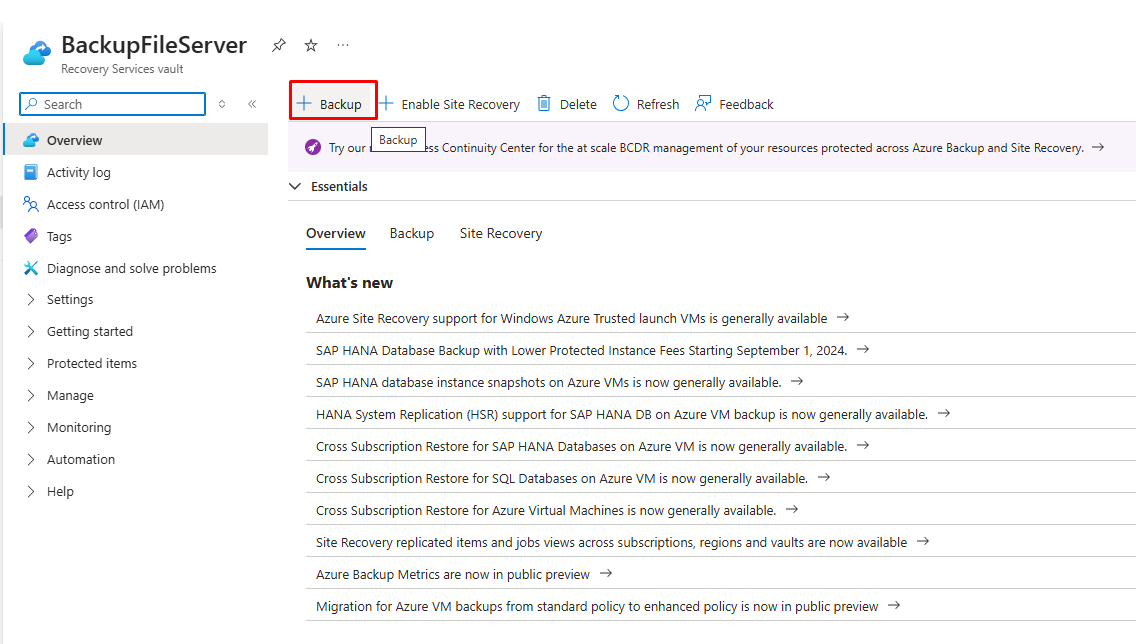Click the Tags icon in sidebar
The height and width of the screenshot is (644, 1136).
pyautogui.click(x=30, y=236)
